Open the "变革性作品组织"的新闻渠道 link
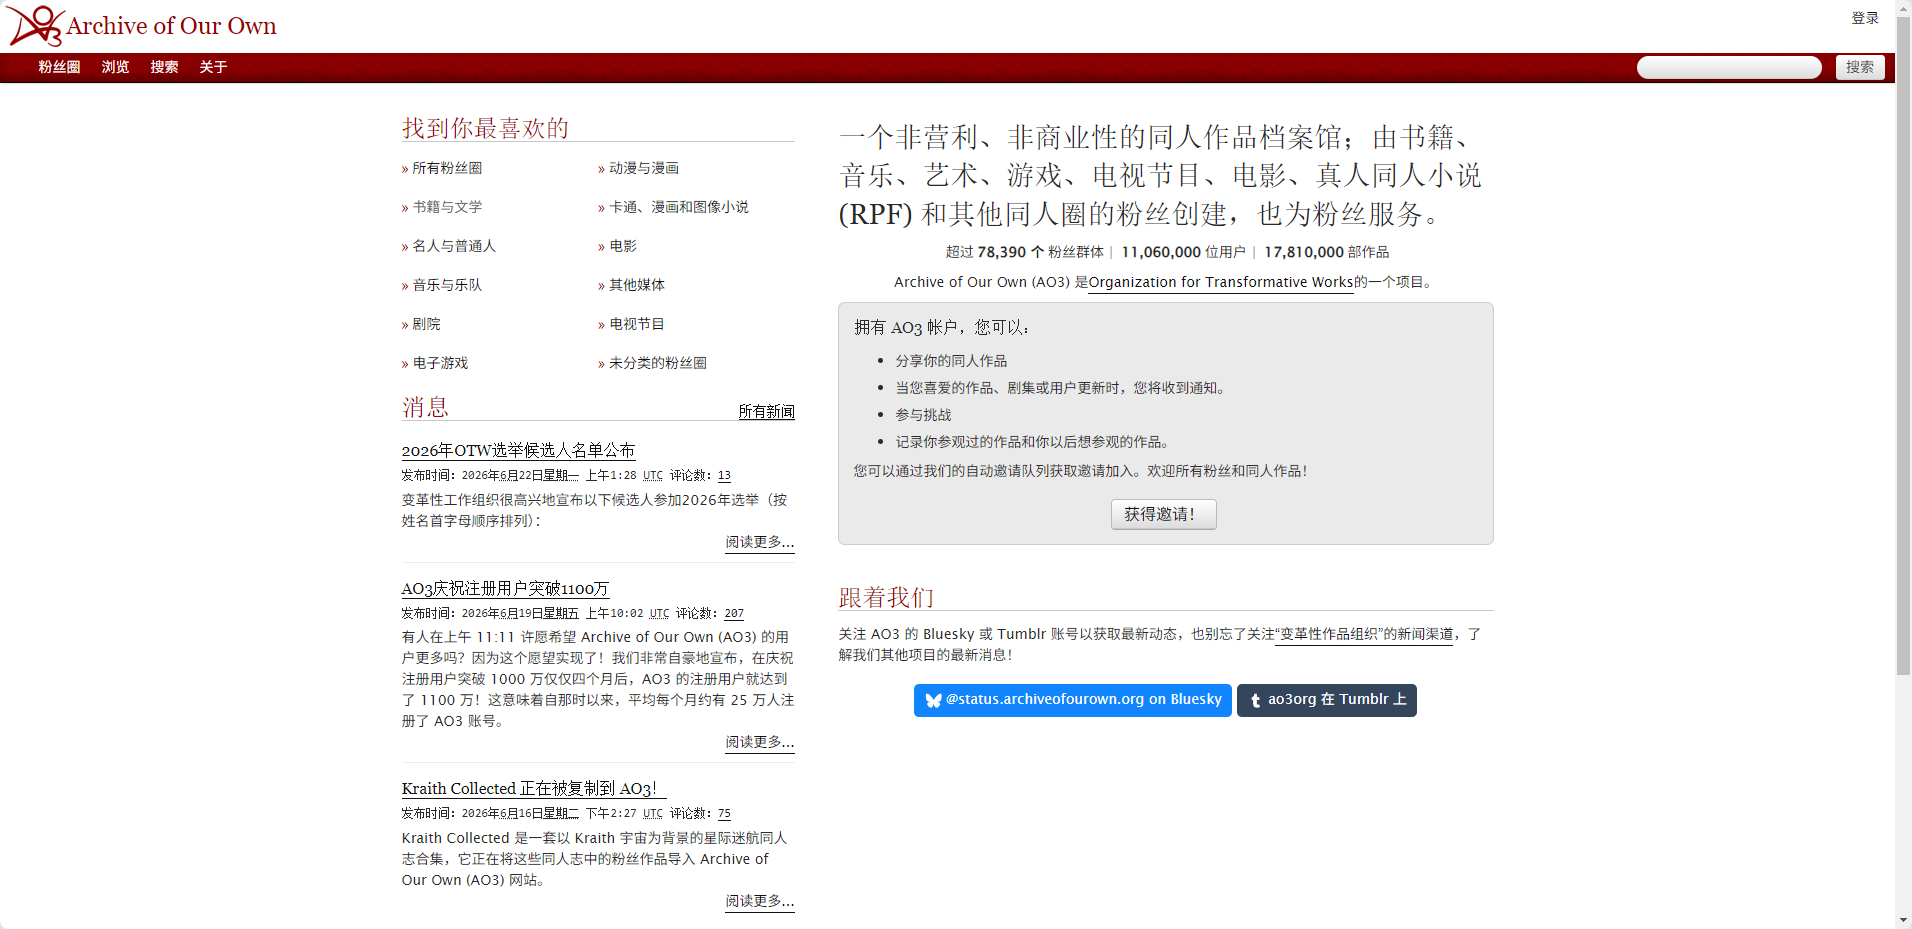This screenshot has height=929, width=1912. click(1364, 634)
